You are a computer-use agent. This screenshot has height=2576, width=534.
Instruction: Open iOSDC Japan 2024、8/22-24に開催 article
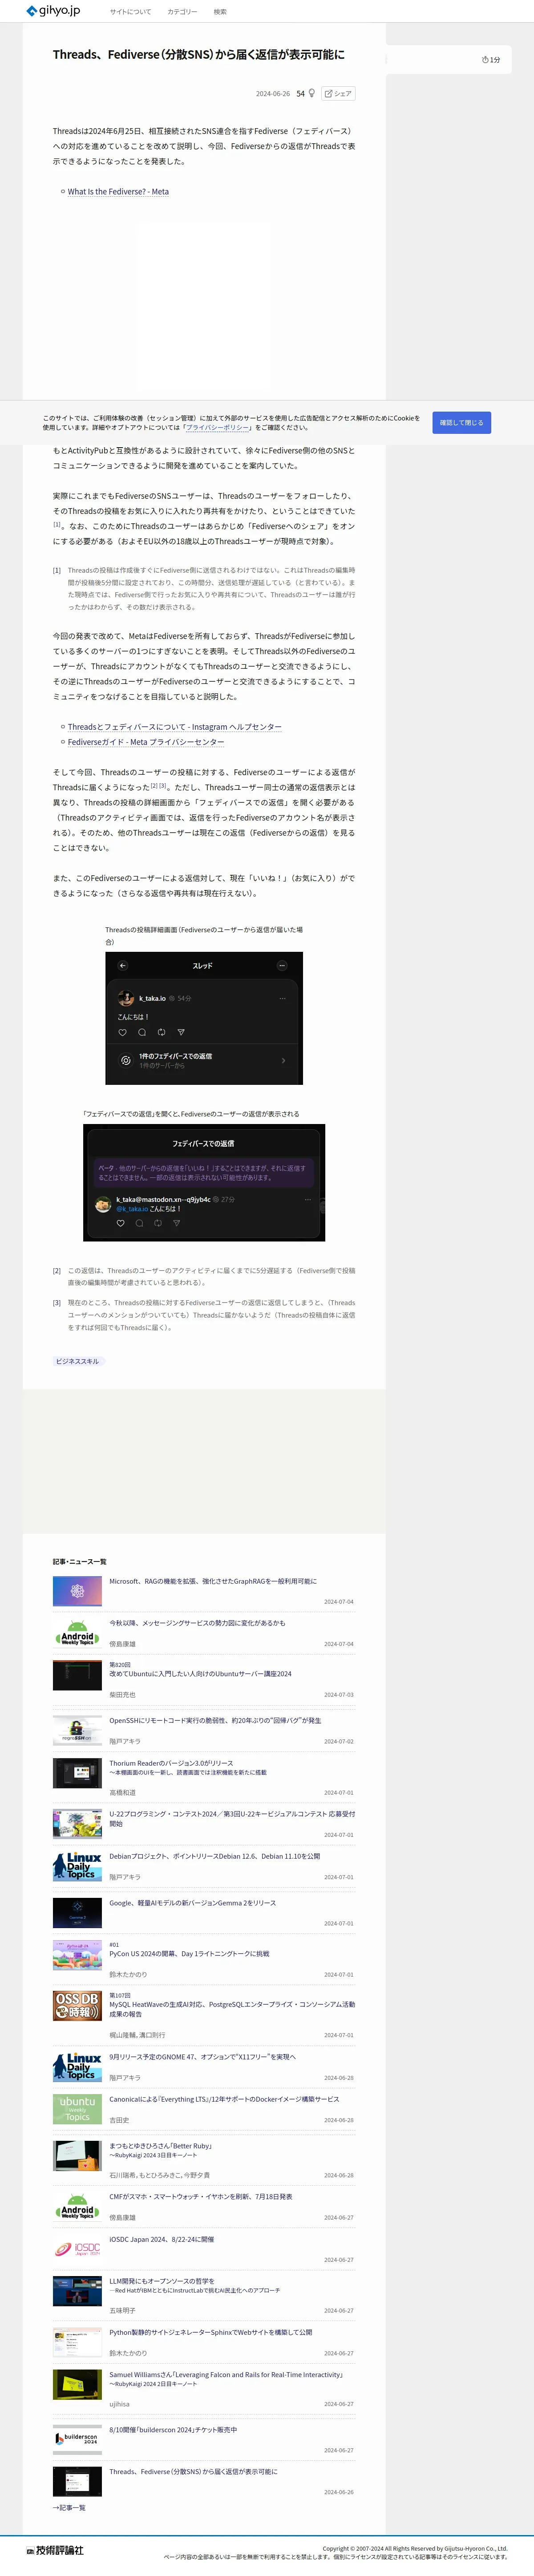(x=161, y=2239)
